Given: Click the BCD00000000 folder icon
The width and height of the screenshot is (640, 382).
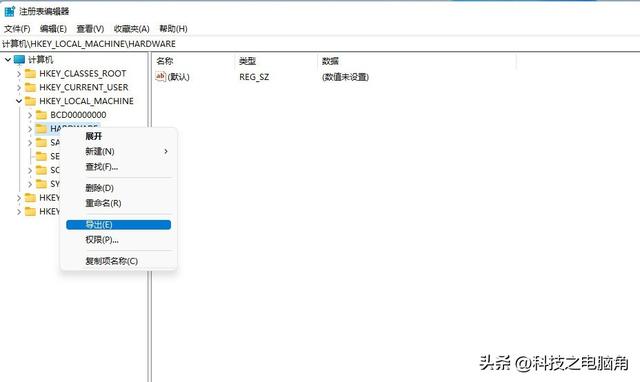Looking at the screenshot, I should click(x=42, y=115).
